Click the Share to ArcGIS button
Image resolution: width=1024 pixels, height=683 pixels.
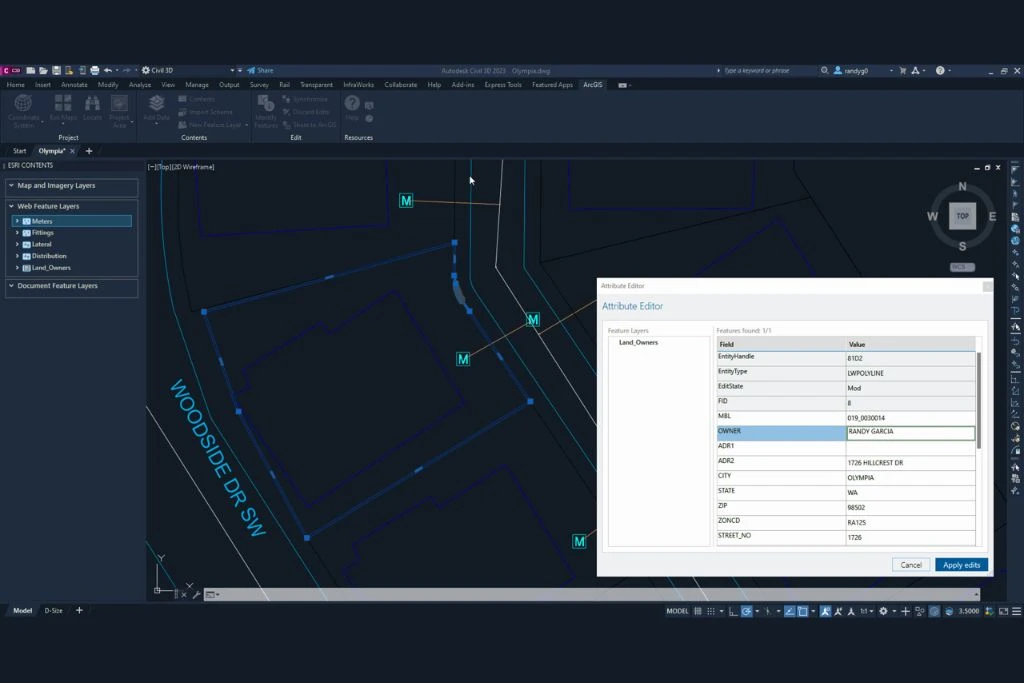310,125
